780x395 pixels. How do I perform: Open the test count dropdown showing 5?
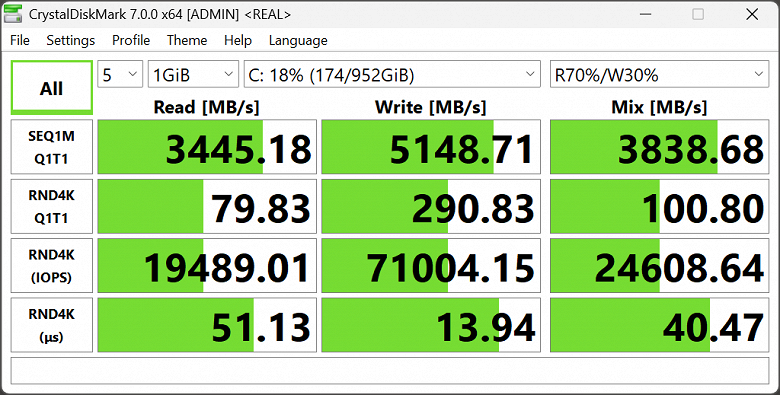pos(120,74)
